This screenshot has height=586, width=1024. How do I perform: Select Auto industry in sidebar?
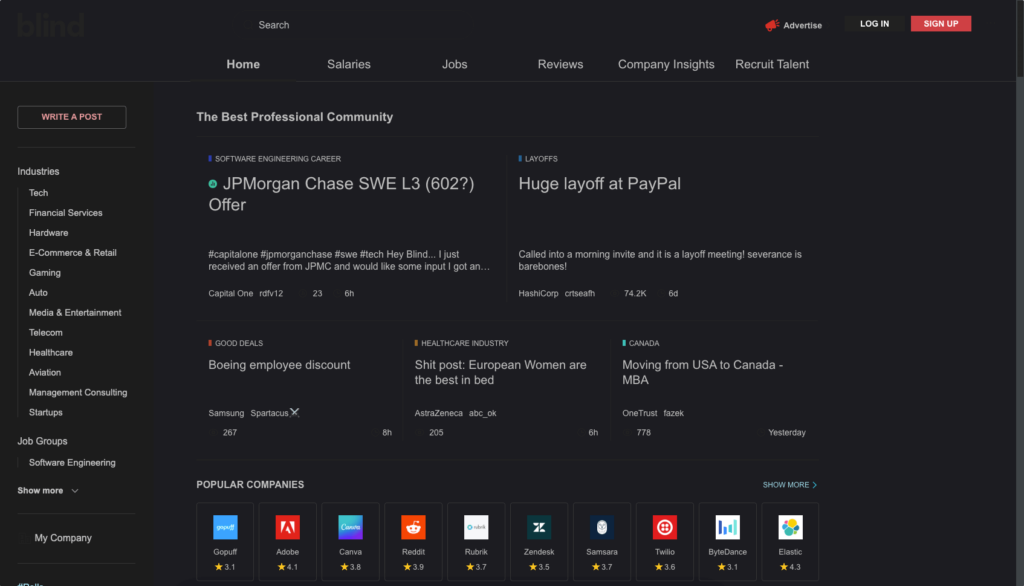tap(38, 293)
